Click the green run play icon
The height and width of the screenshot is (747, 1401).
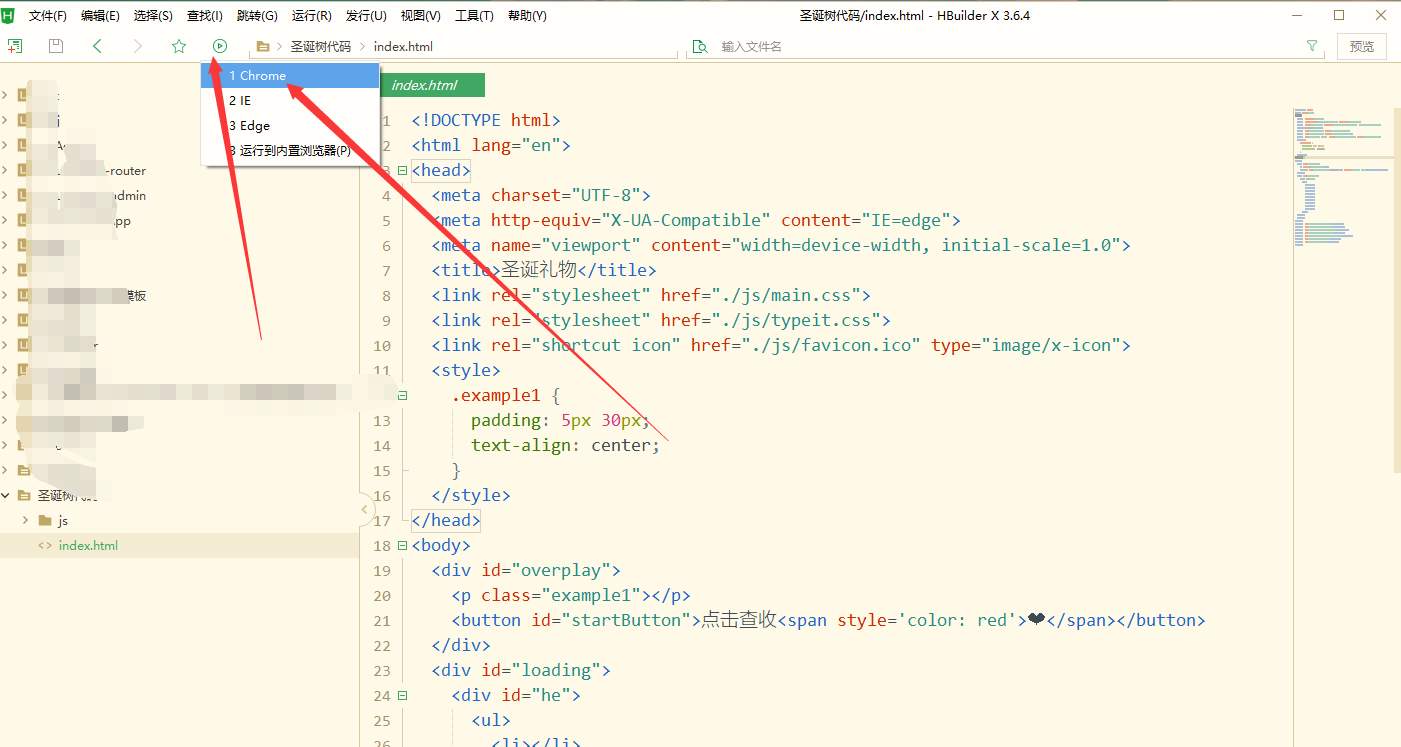pos(220,46)
